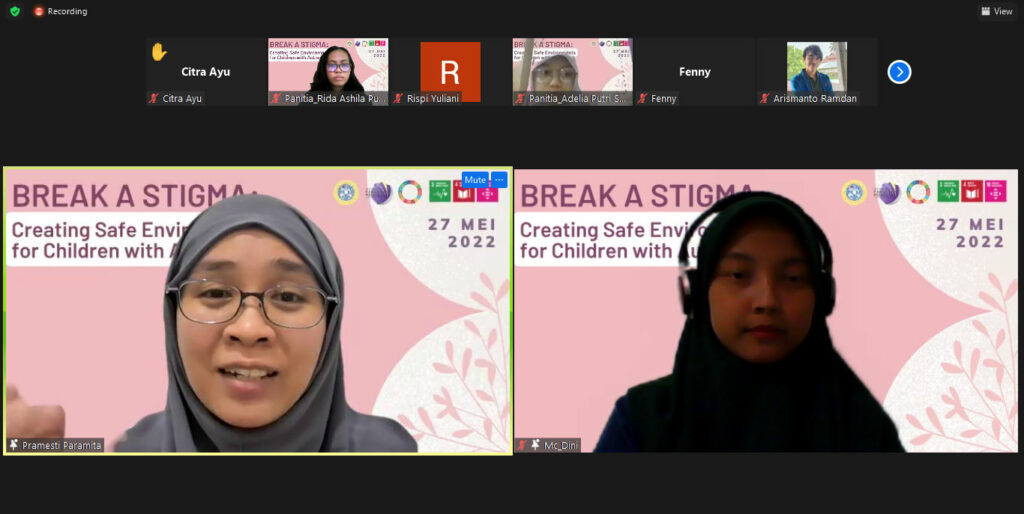Select Fenny's participant tile
This screenshot has height=514, width=1024.
694,72
